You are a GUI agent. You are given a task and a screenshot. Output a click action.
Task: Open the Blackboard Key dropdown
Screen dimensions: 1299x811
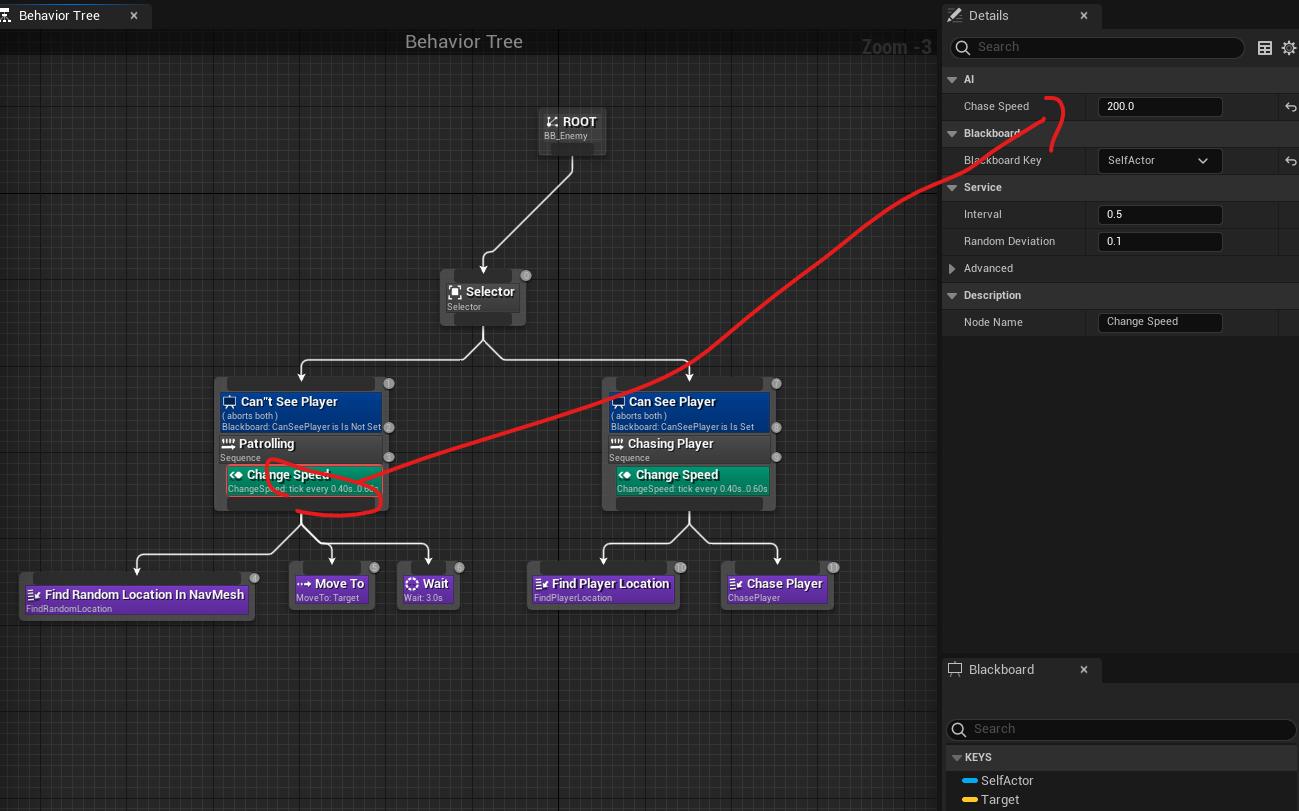1160,160
